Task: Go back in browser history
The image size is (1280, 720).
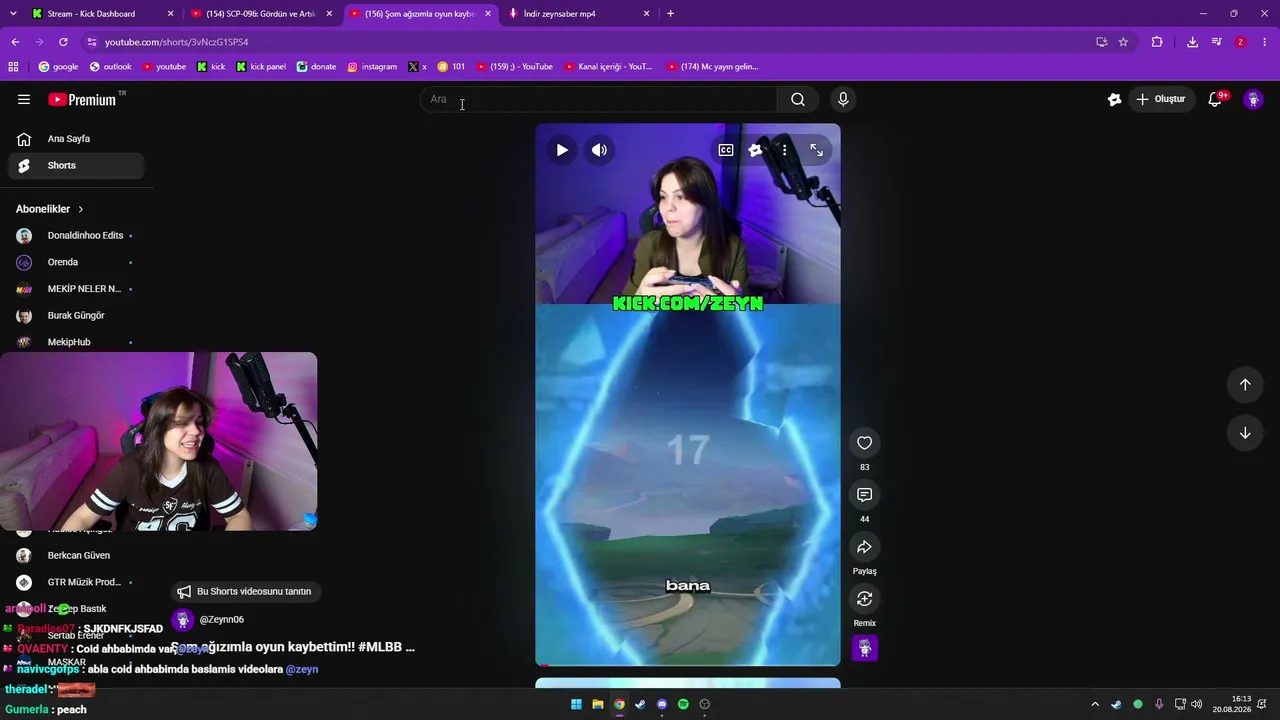Action: click(15, 42)
